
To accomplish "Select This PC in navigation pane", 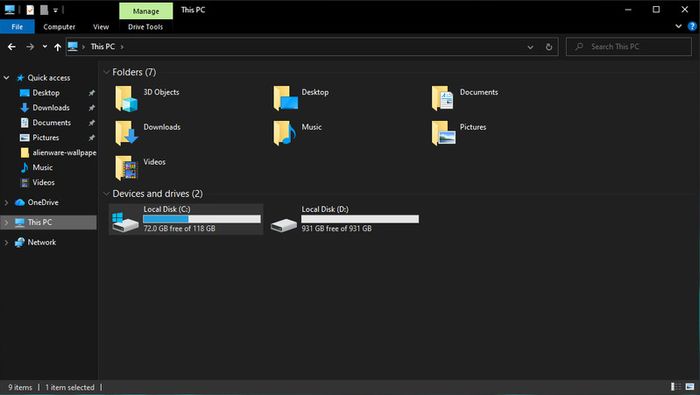I will tap(39, 222).
